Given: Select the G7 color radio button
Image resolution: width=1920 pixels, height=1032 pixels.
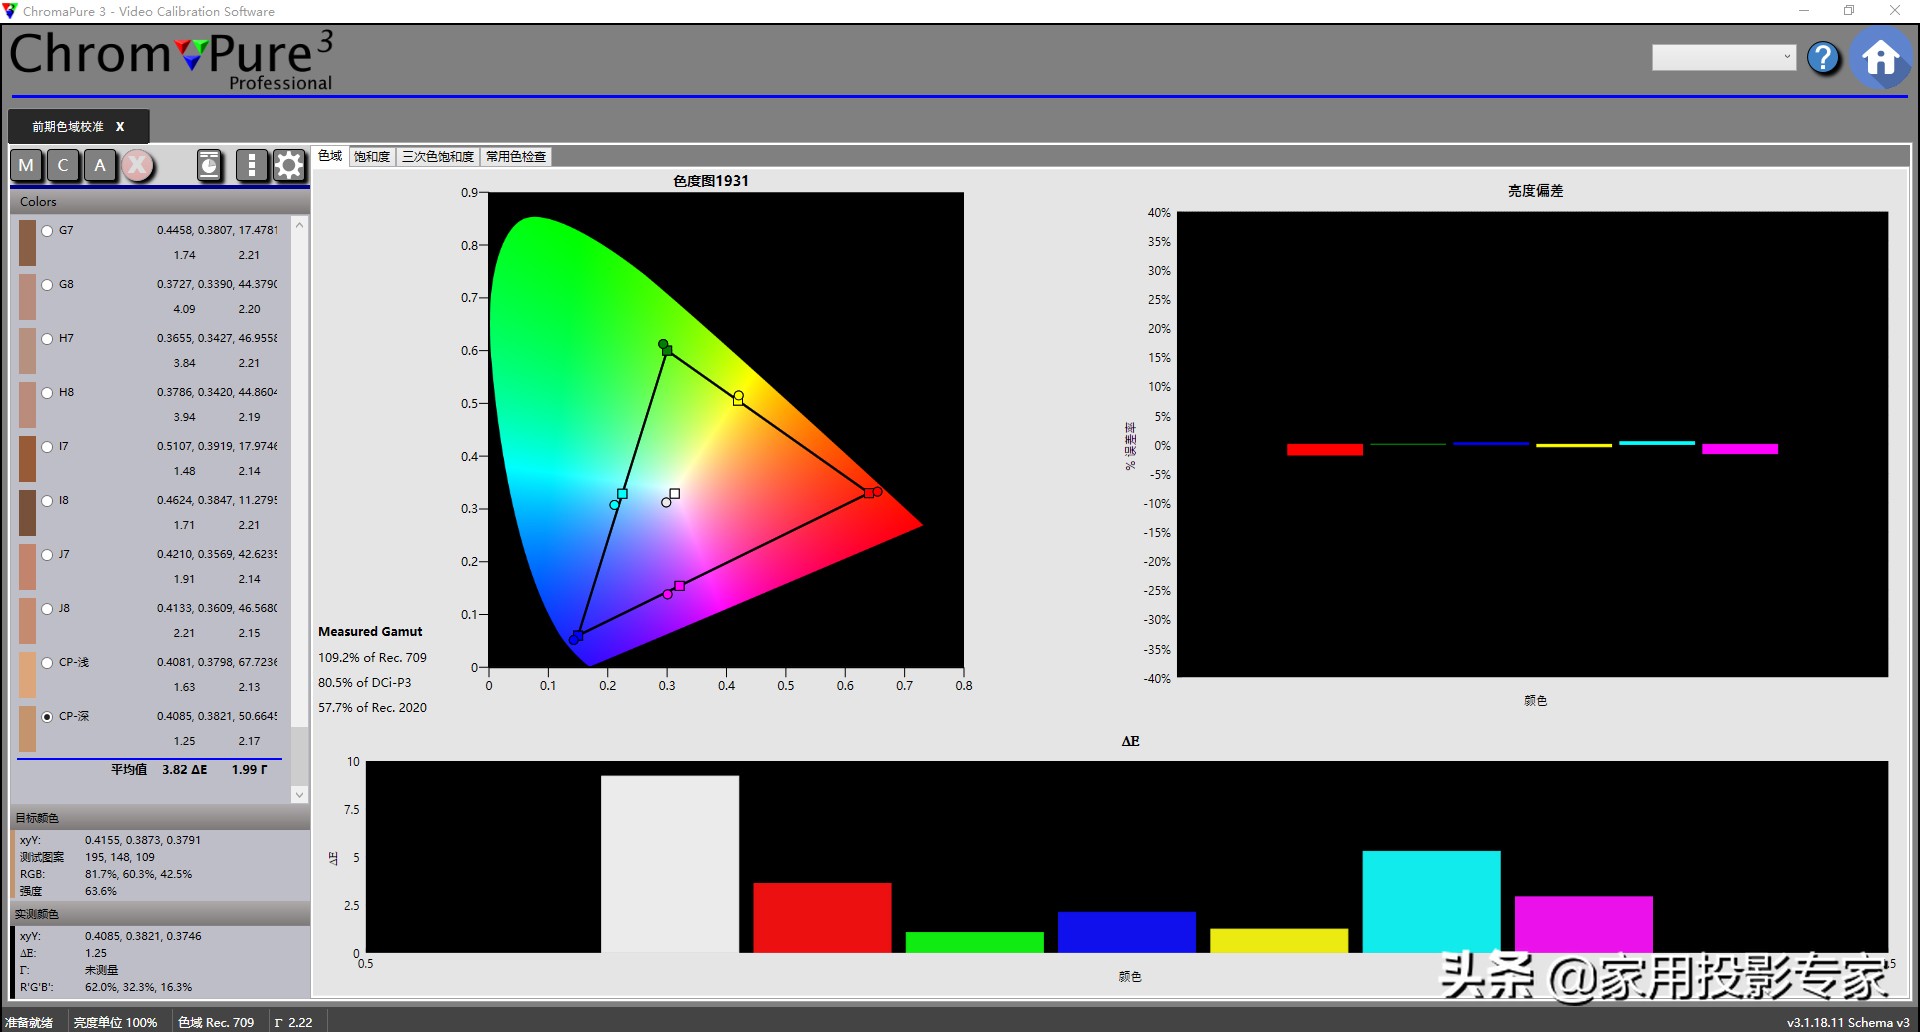Looking at the screenshot, I should click(47, 231).
